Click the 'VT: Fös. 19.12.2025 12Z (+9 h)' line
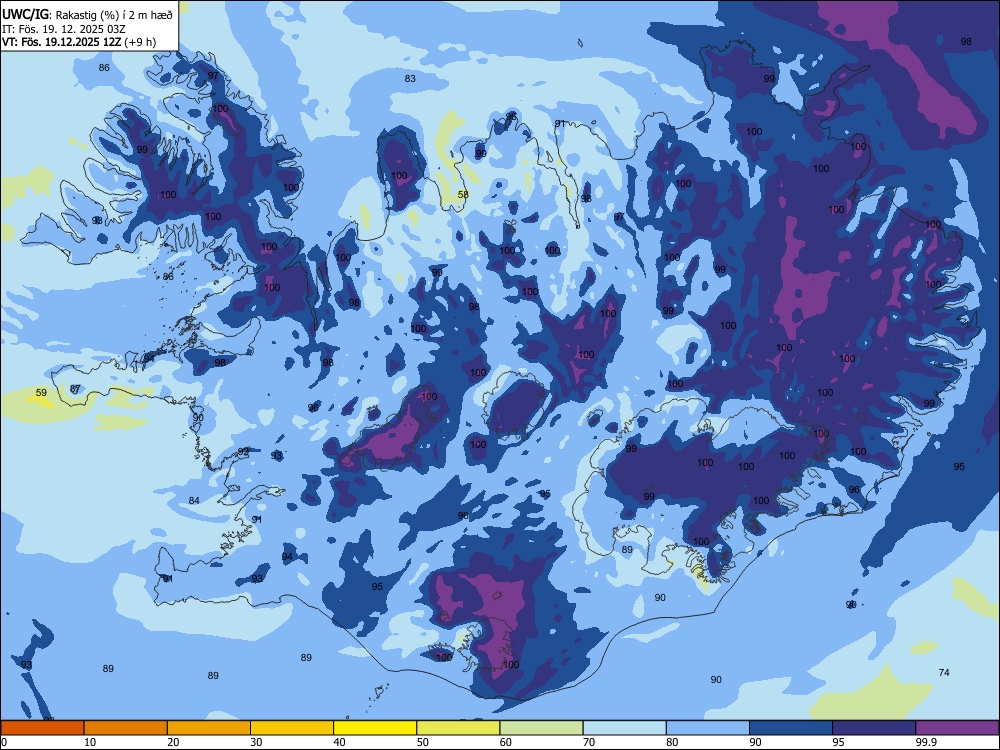Image resolution: width=1000 pixels, height=750 pixels. (x=79, y=42)
